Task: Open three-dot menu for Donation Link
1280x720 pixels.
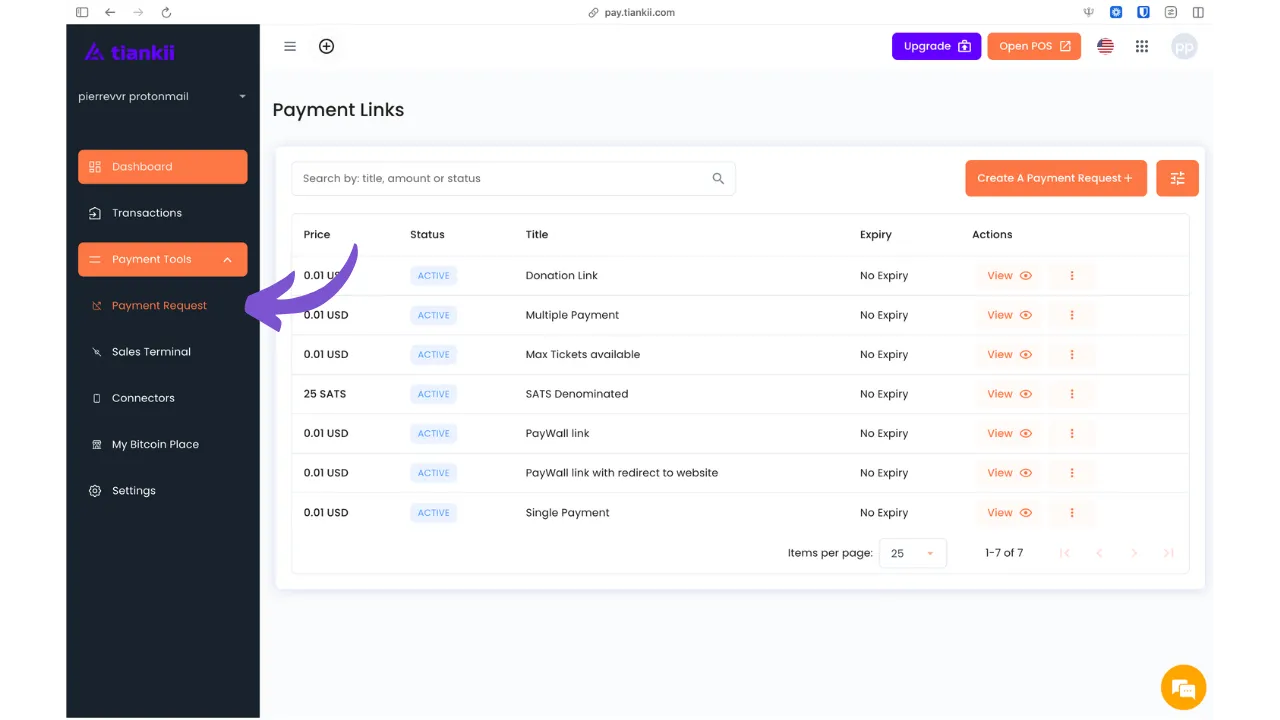Action: 1071,276
